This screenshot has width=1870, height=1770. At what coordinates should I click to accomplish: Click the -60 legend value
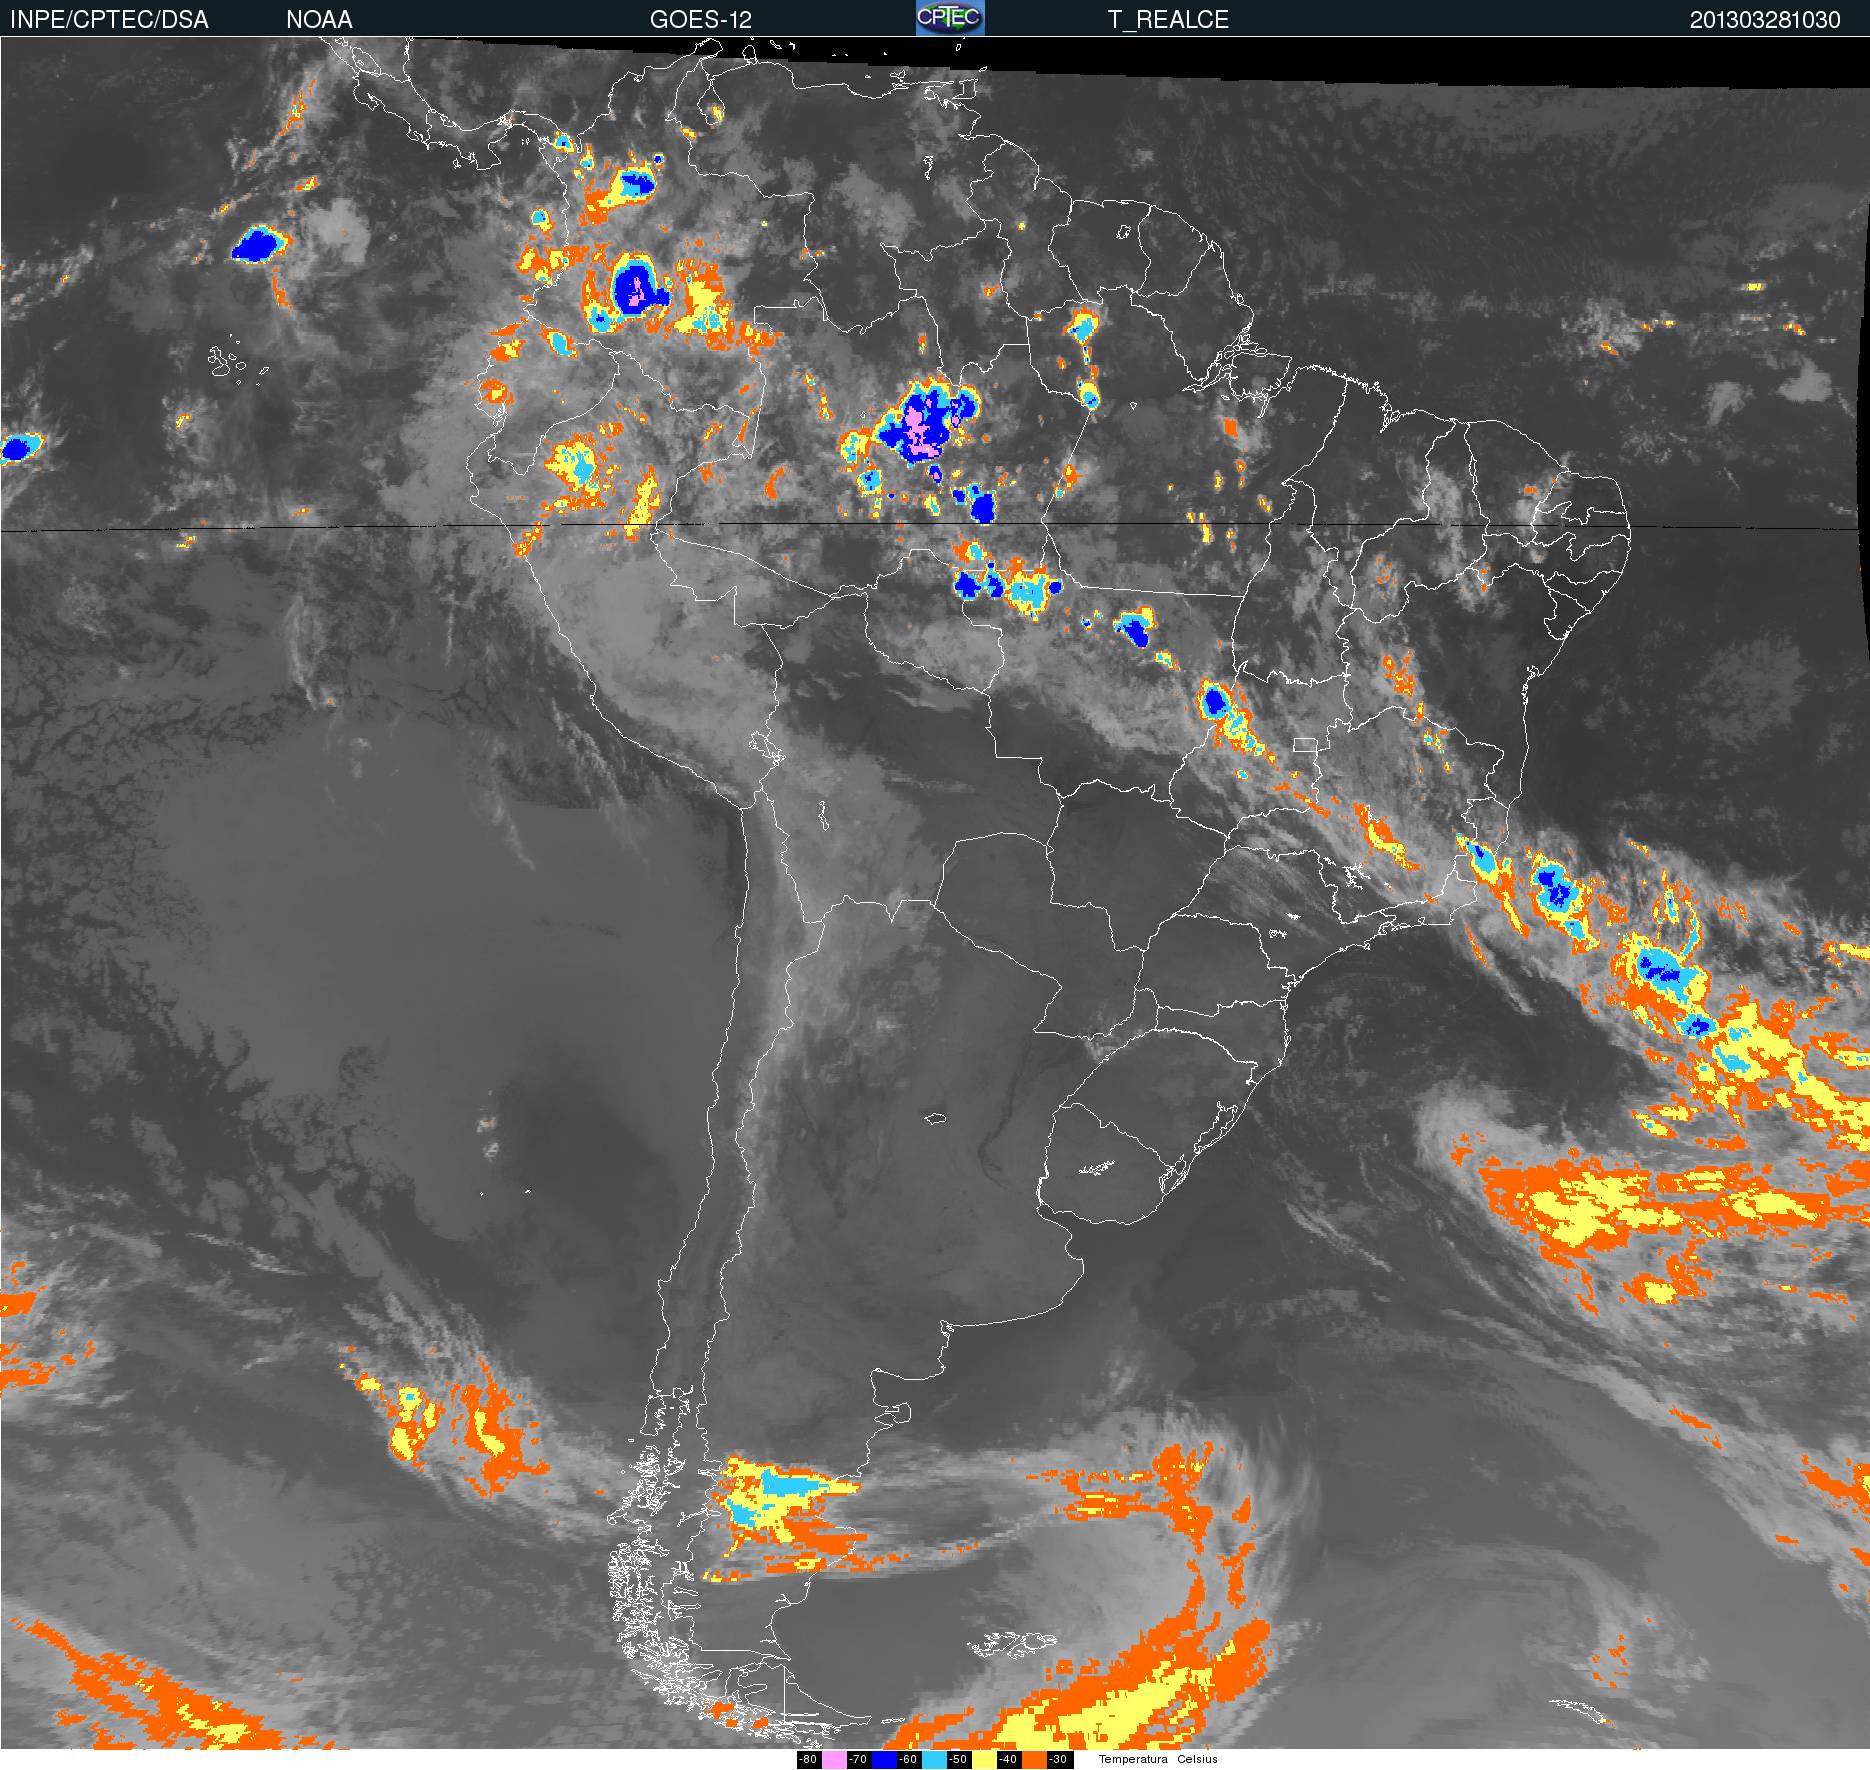908,1760
